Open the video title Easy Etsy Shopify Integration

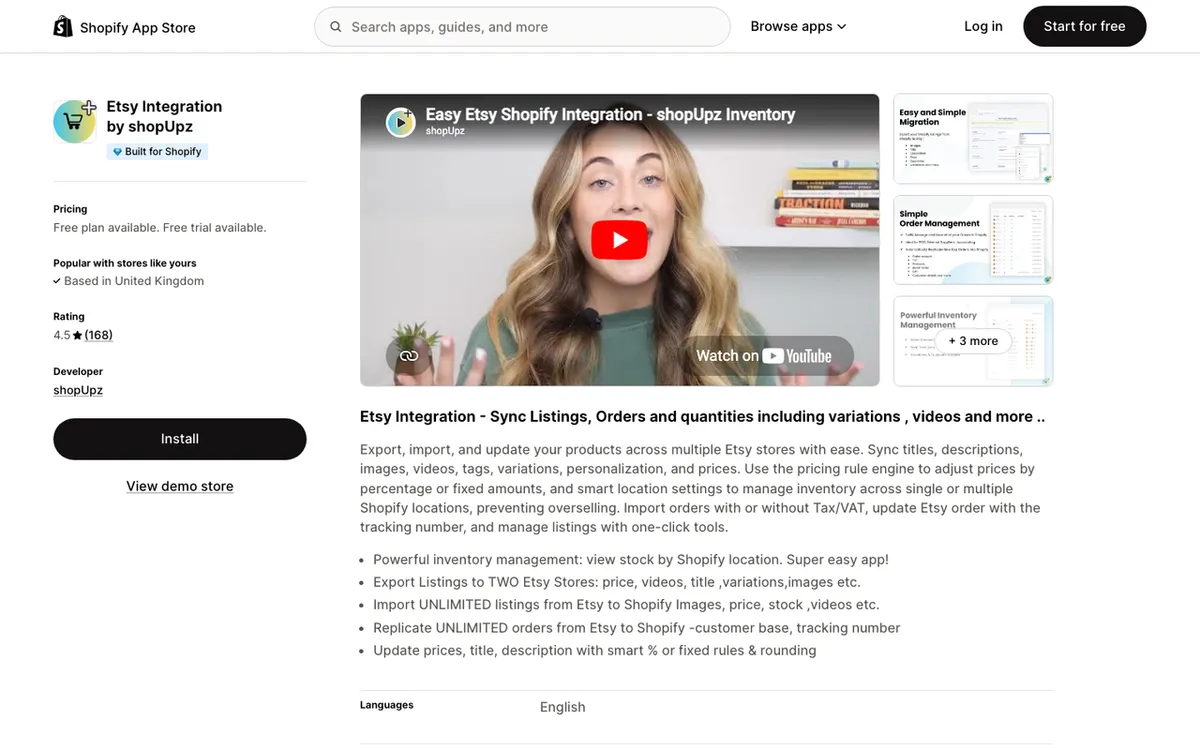(x=610, y=114)
